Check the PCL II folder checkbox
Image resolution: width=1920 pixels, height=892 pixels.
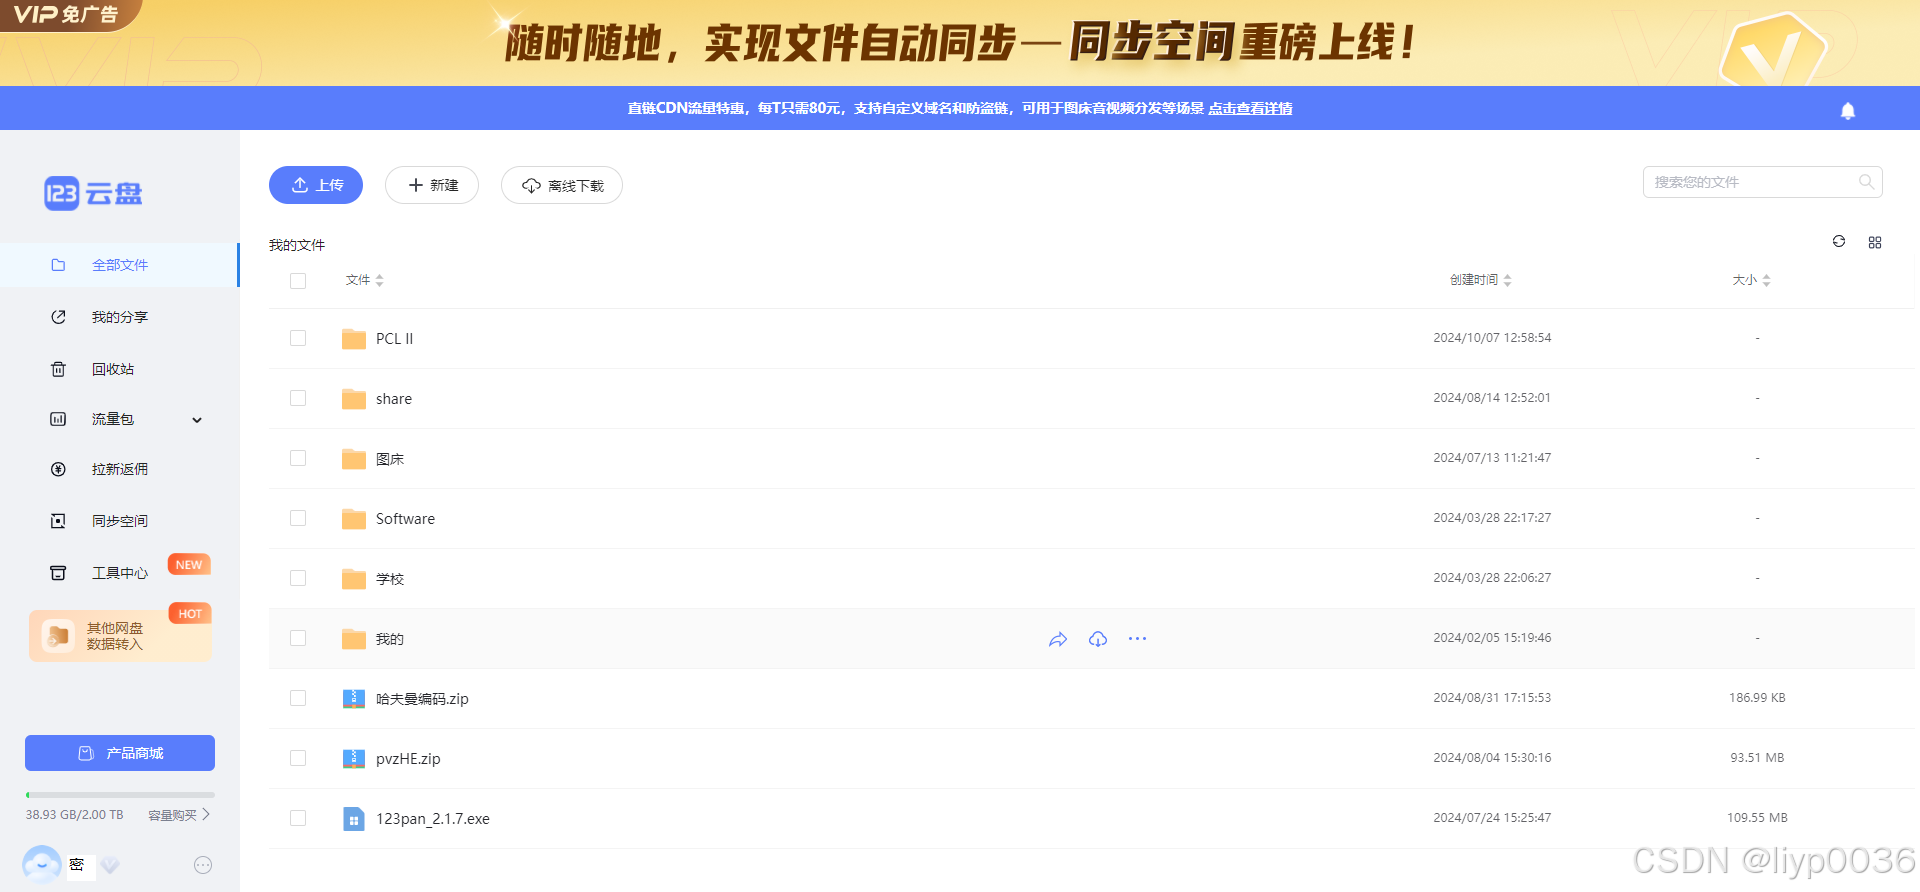click(x=298, y=338)
